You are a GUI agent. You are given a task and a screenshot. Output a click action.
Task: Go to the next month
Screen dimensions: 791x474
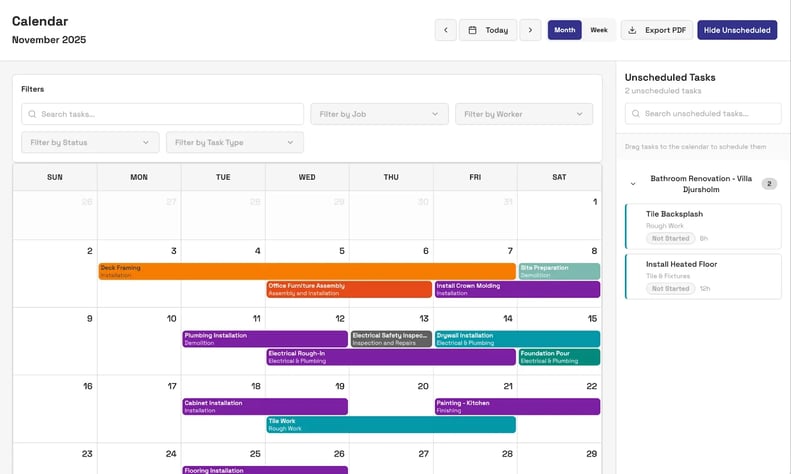[530, 30]
